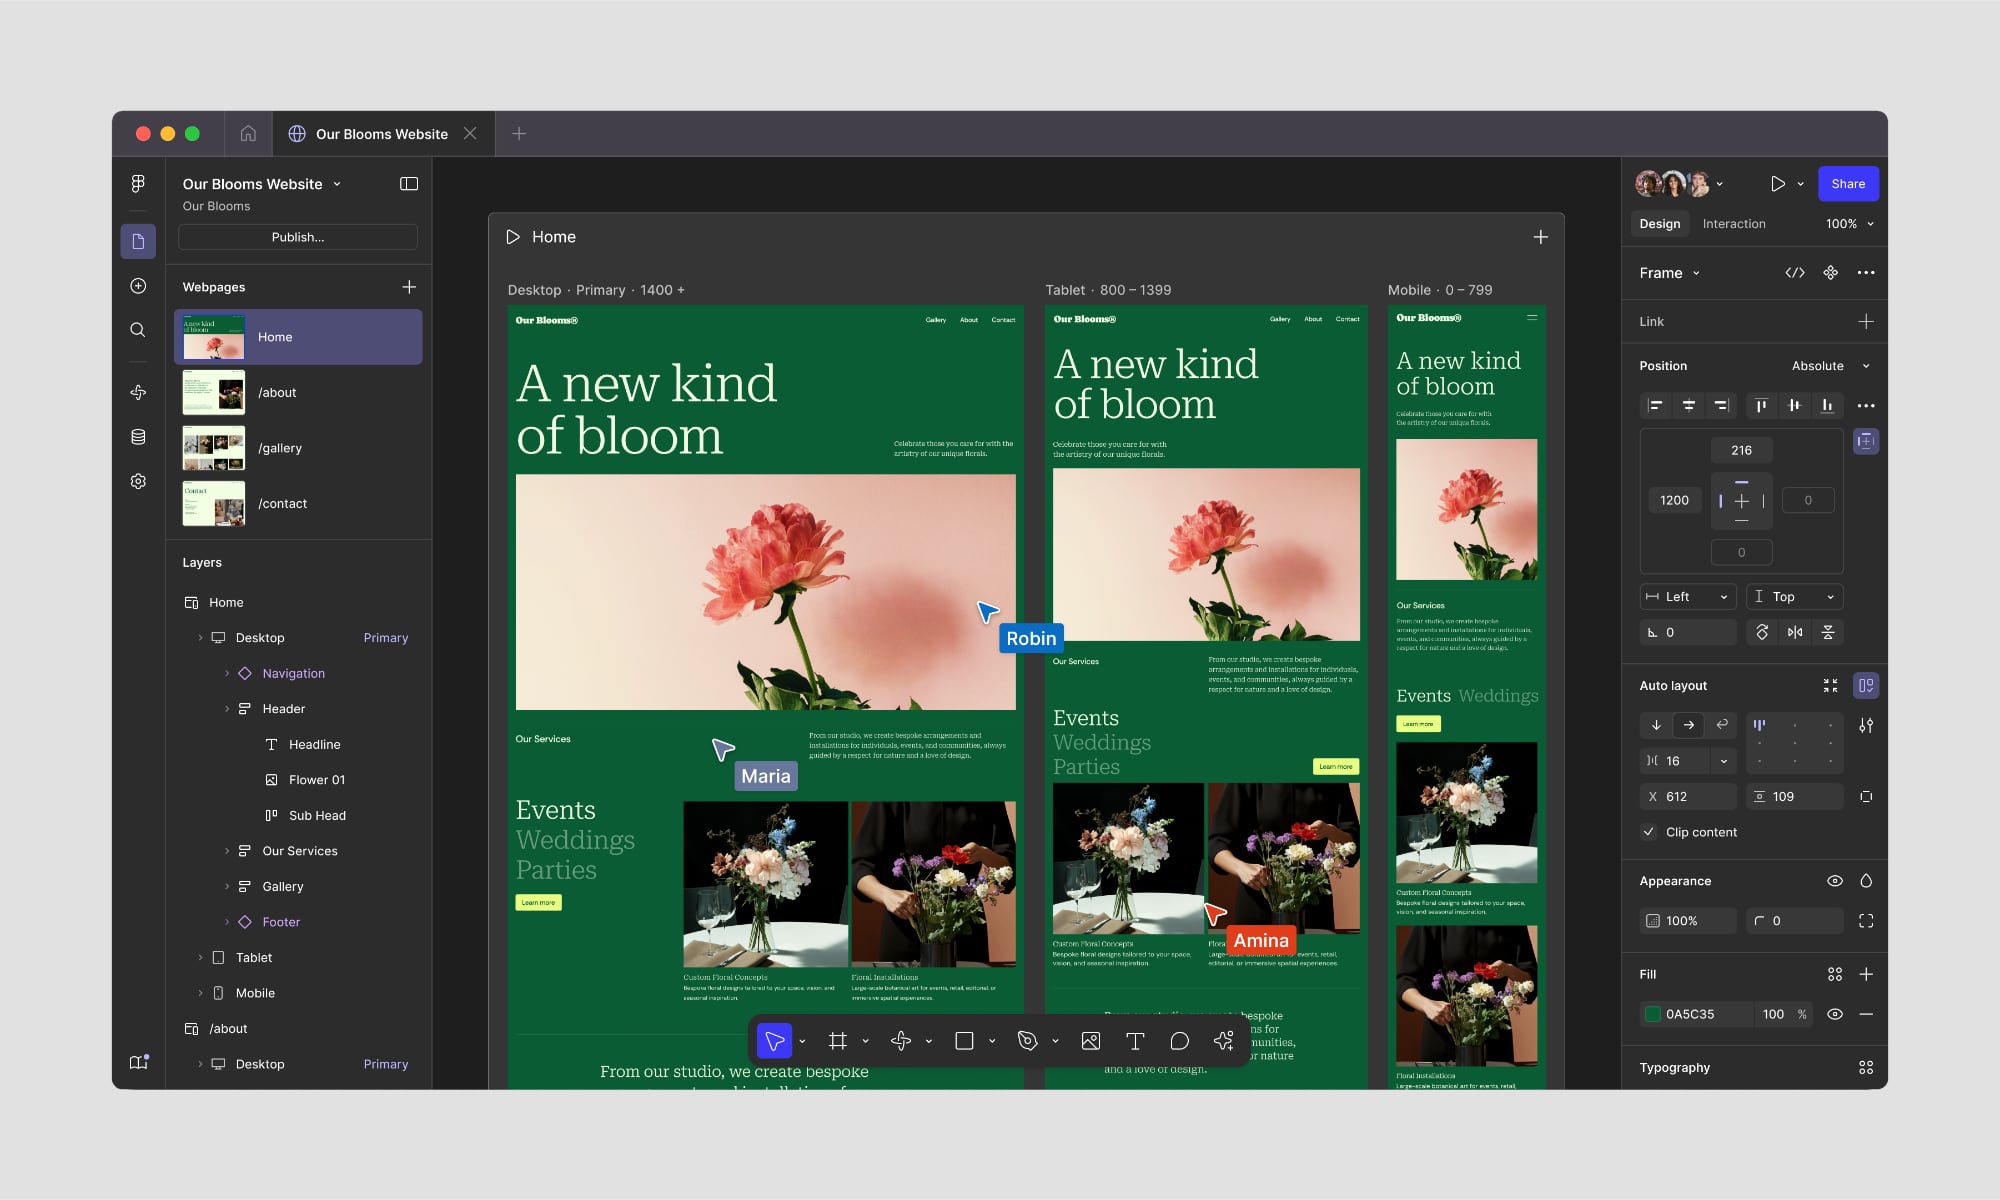This screenshot has height=1200, width=2000.
Task: Open the Search icon in left sidebar
Action: point(138,330)
